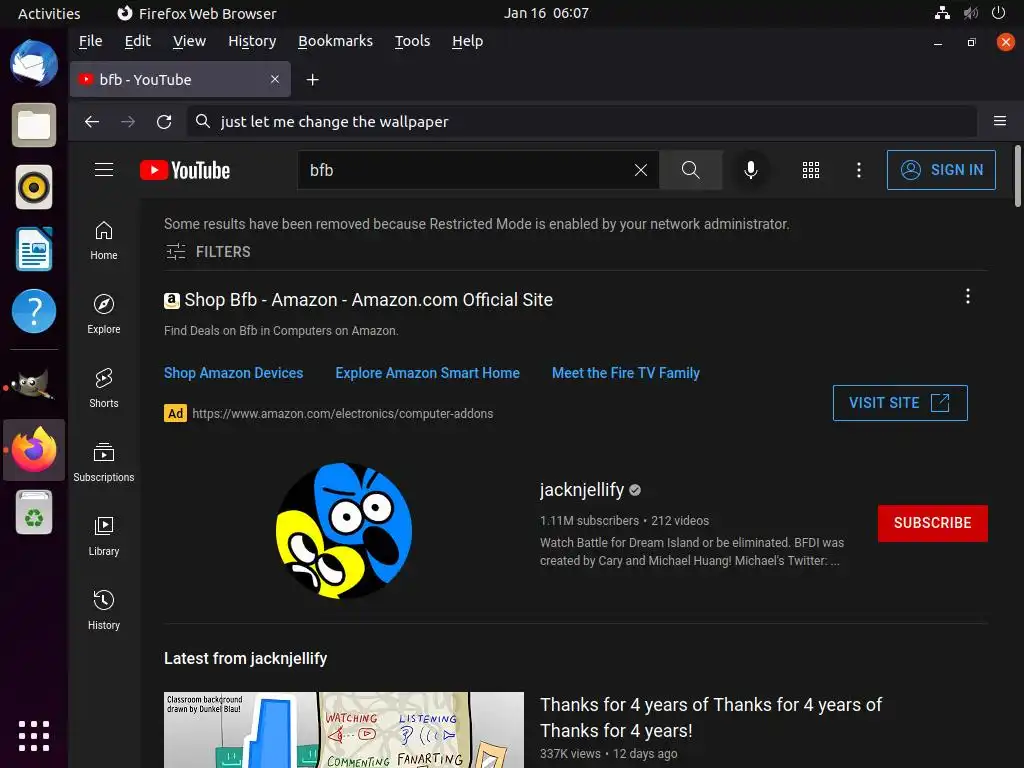
Task: Open LibreOffice Writer from the dock
Action: pyautogui.click(x=34, y=249)
